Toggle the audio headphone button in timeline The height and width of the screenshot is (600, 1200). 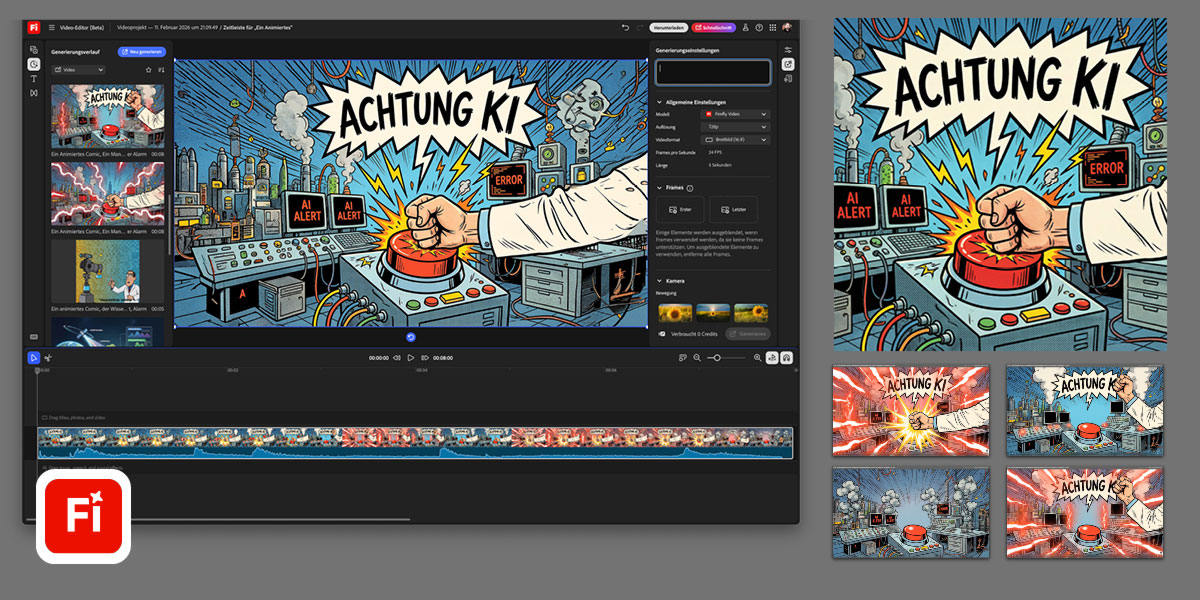tap(787, 357)
